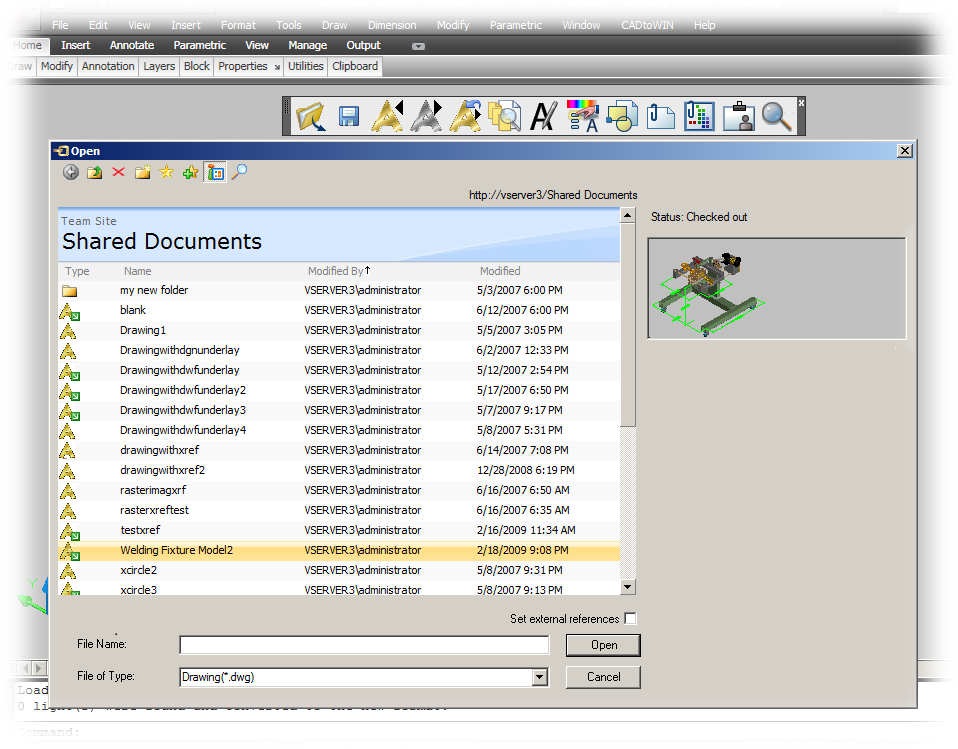This screenshot has width=958, height=749.
Task: Click the small magnifier search icon in dialog
Action: (240, 172)
